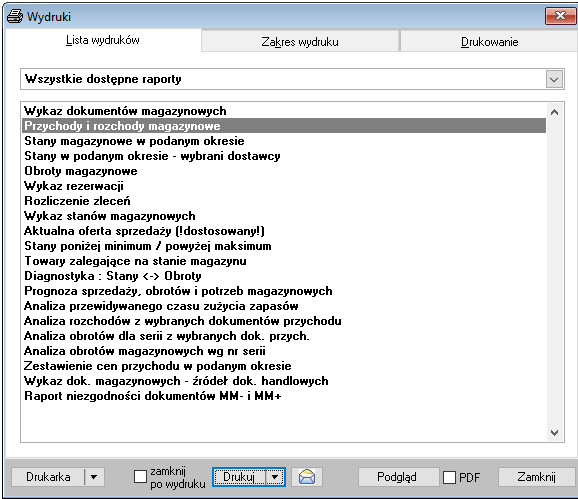
Task: Close the Wydruki window with X
Action: (x=560, y=16)
